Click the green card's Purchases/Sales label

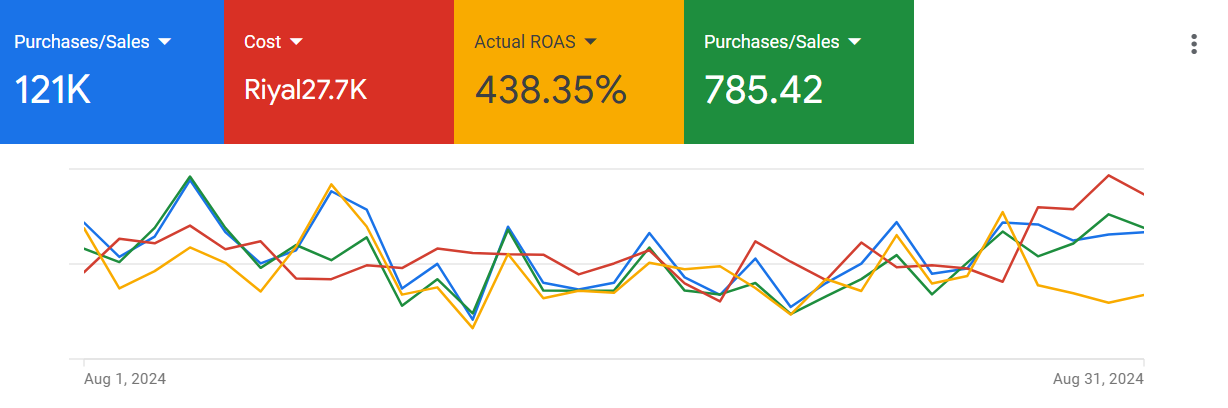pos(771,42)
